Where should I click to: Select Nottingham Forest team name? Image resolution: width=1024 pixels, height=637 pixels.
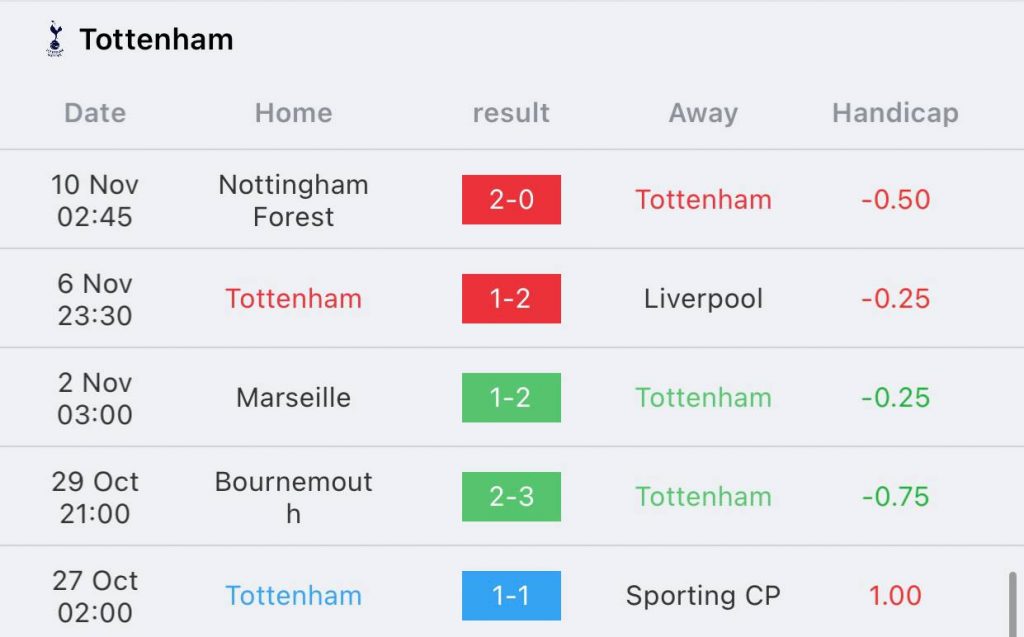pyautogui.click(x=293, y=201)
